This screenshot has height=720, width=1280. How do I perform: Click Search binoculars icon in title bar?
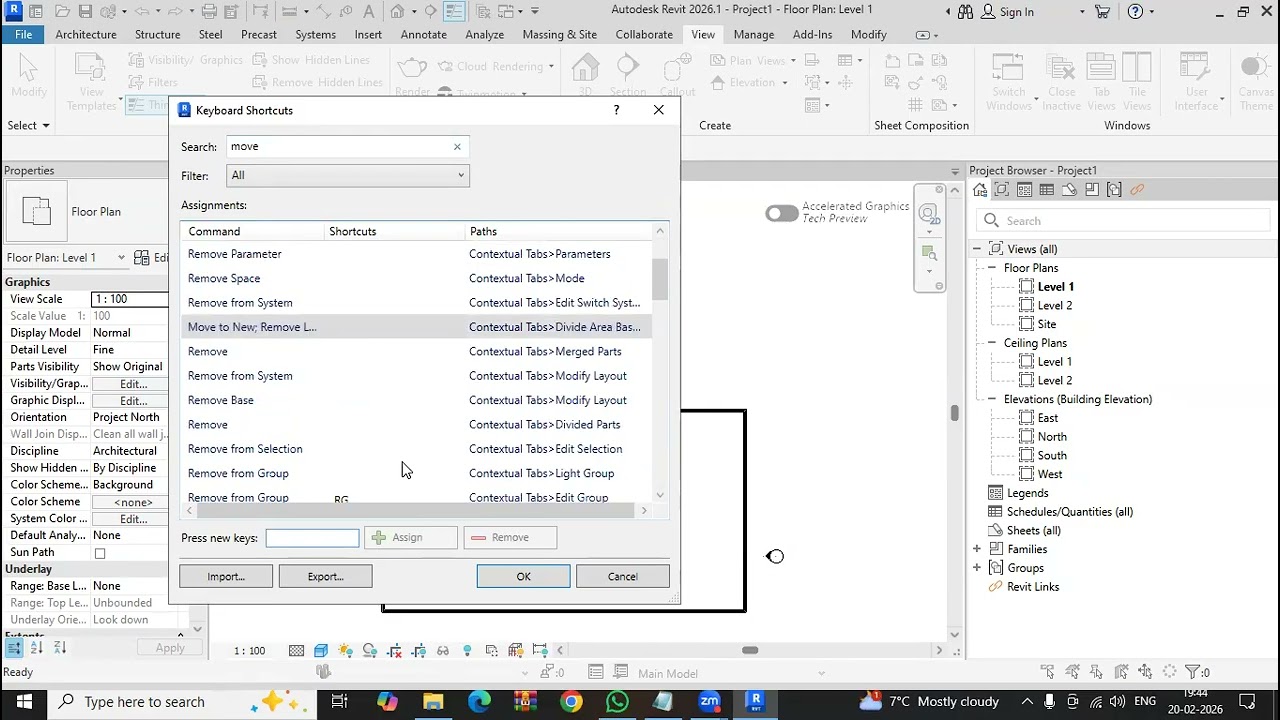click(965, 12)
